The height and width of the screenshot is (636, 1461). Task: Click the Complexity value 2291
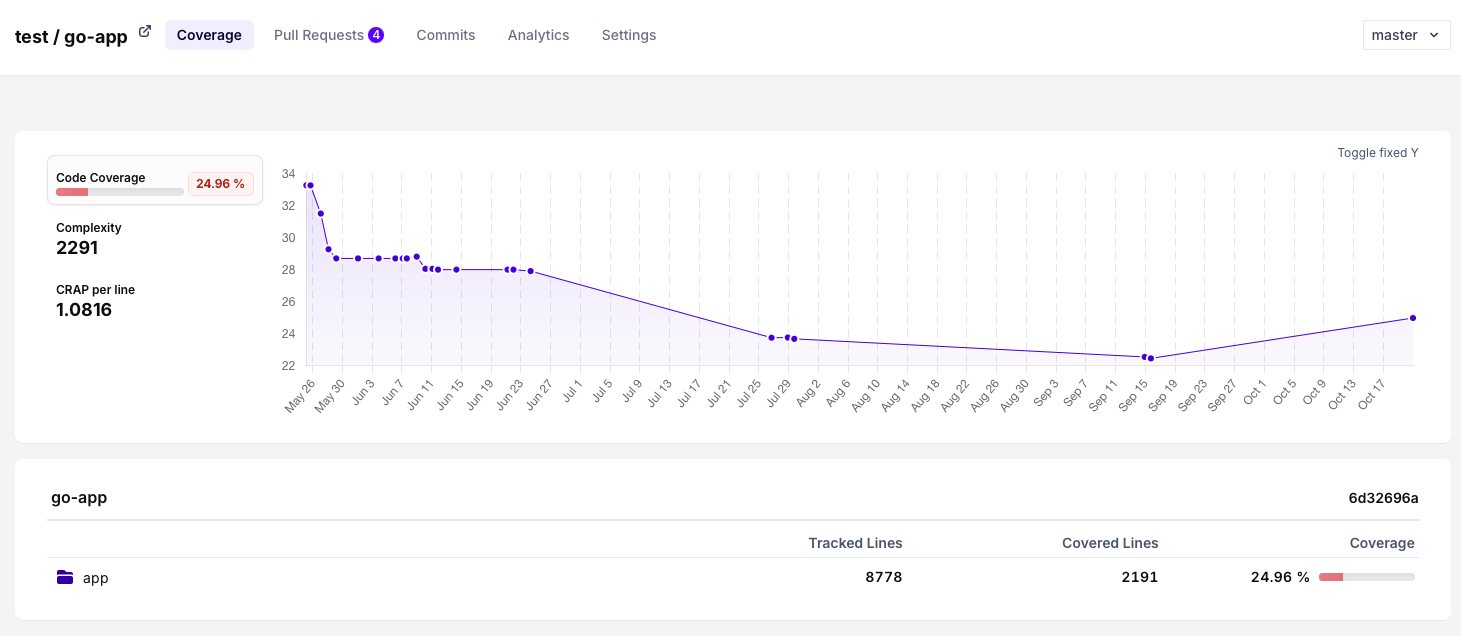click(x=77, y=248)
